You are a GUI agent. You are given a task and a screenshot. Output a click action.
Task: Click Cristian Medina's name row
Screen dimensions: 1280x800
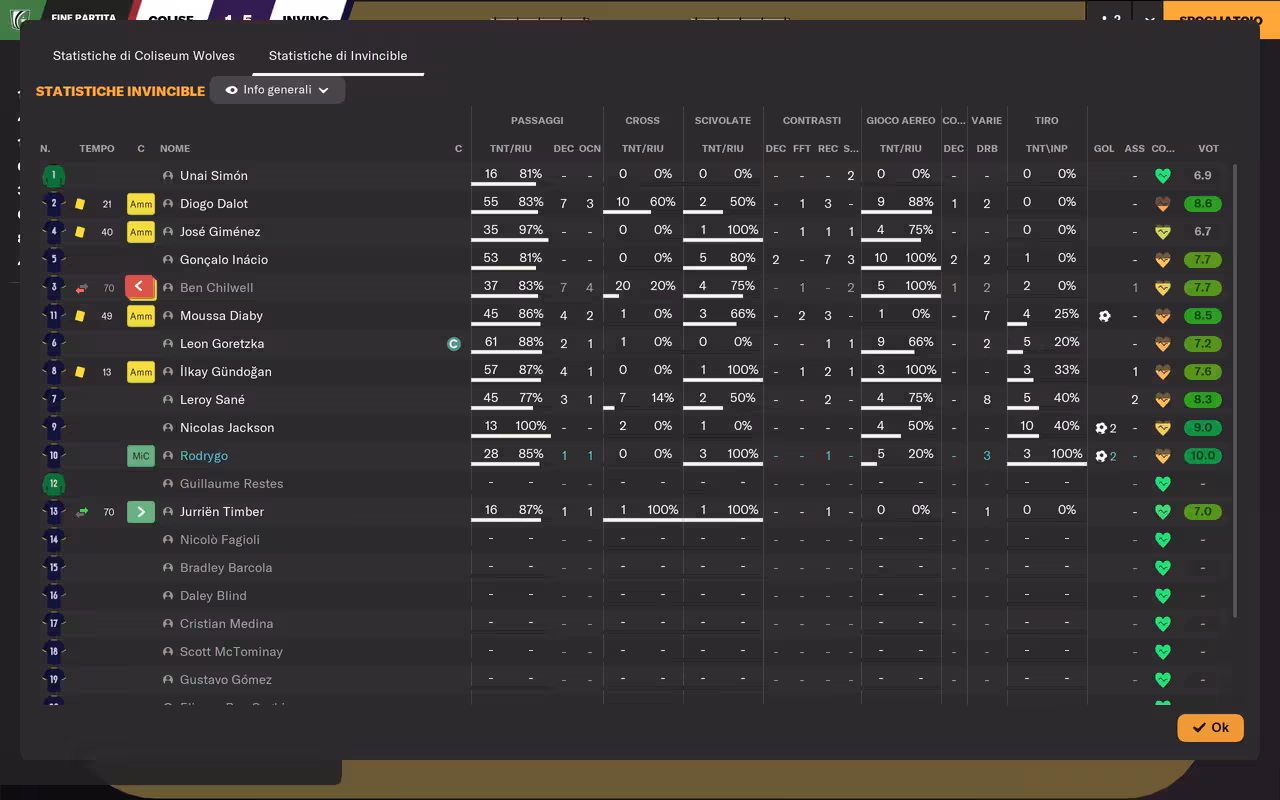227,624
